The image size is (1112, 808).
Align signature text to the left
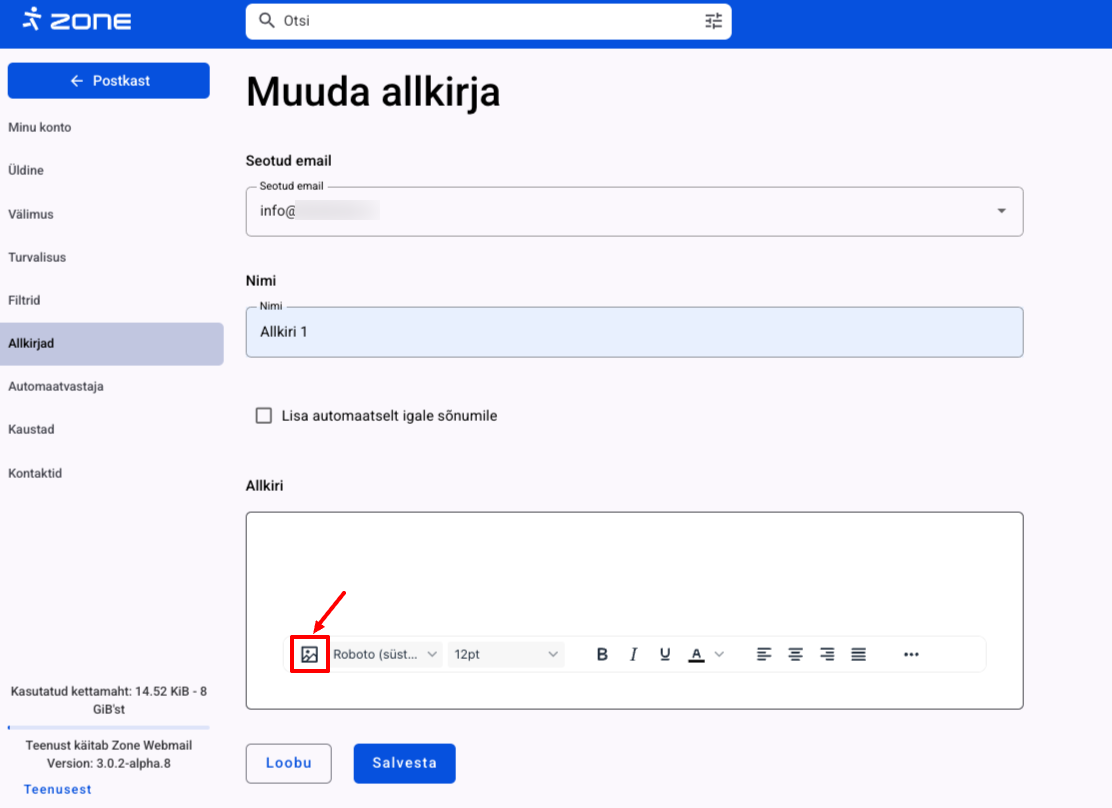tap(764, 655)
